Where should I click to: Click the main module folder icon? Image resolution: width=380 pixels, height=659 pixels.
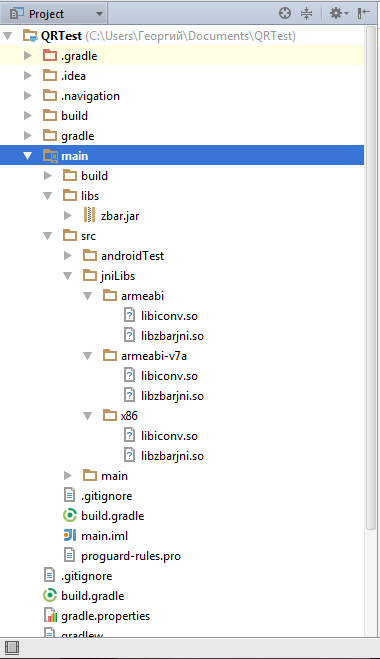[50, 156]
